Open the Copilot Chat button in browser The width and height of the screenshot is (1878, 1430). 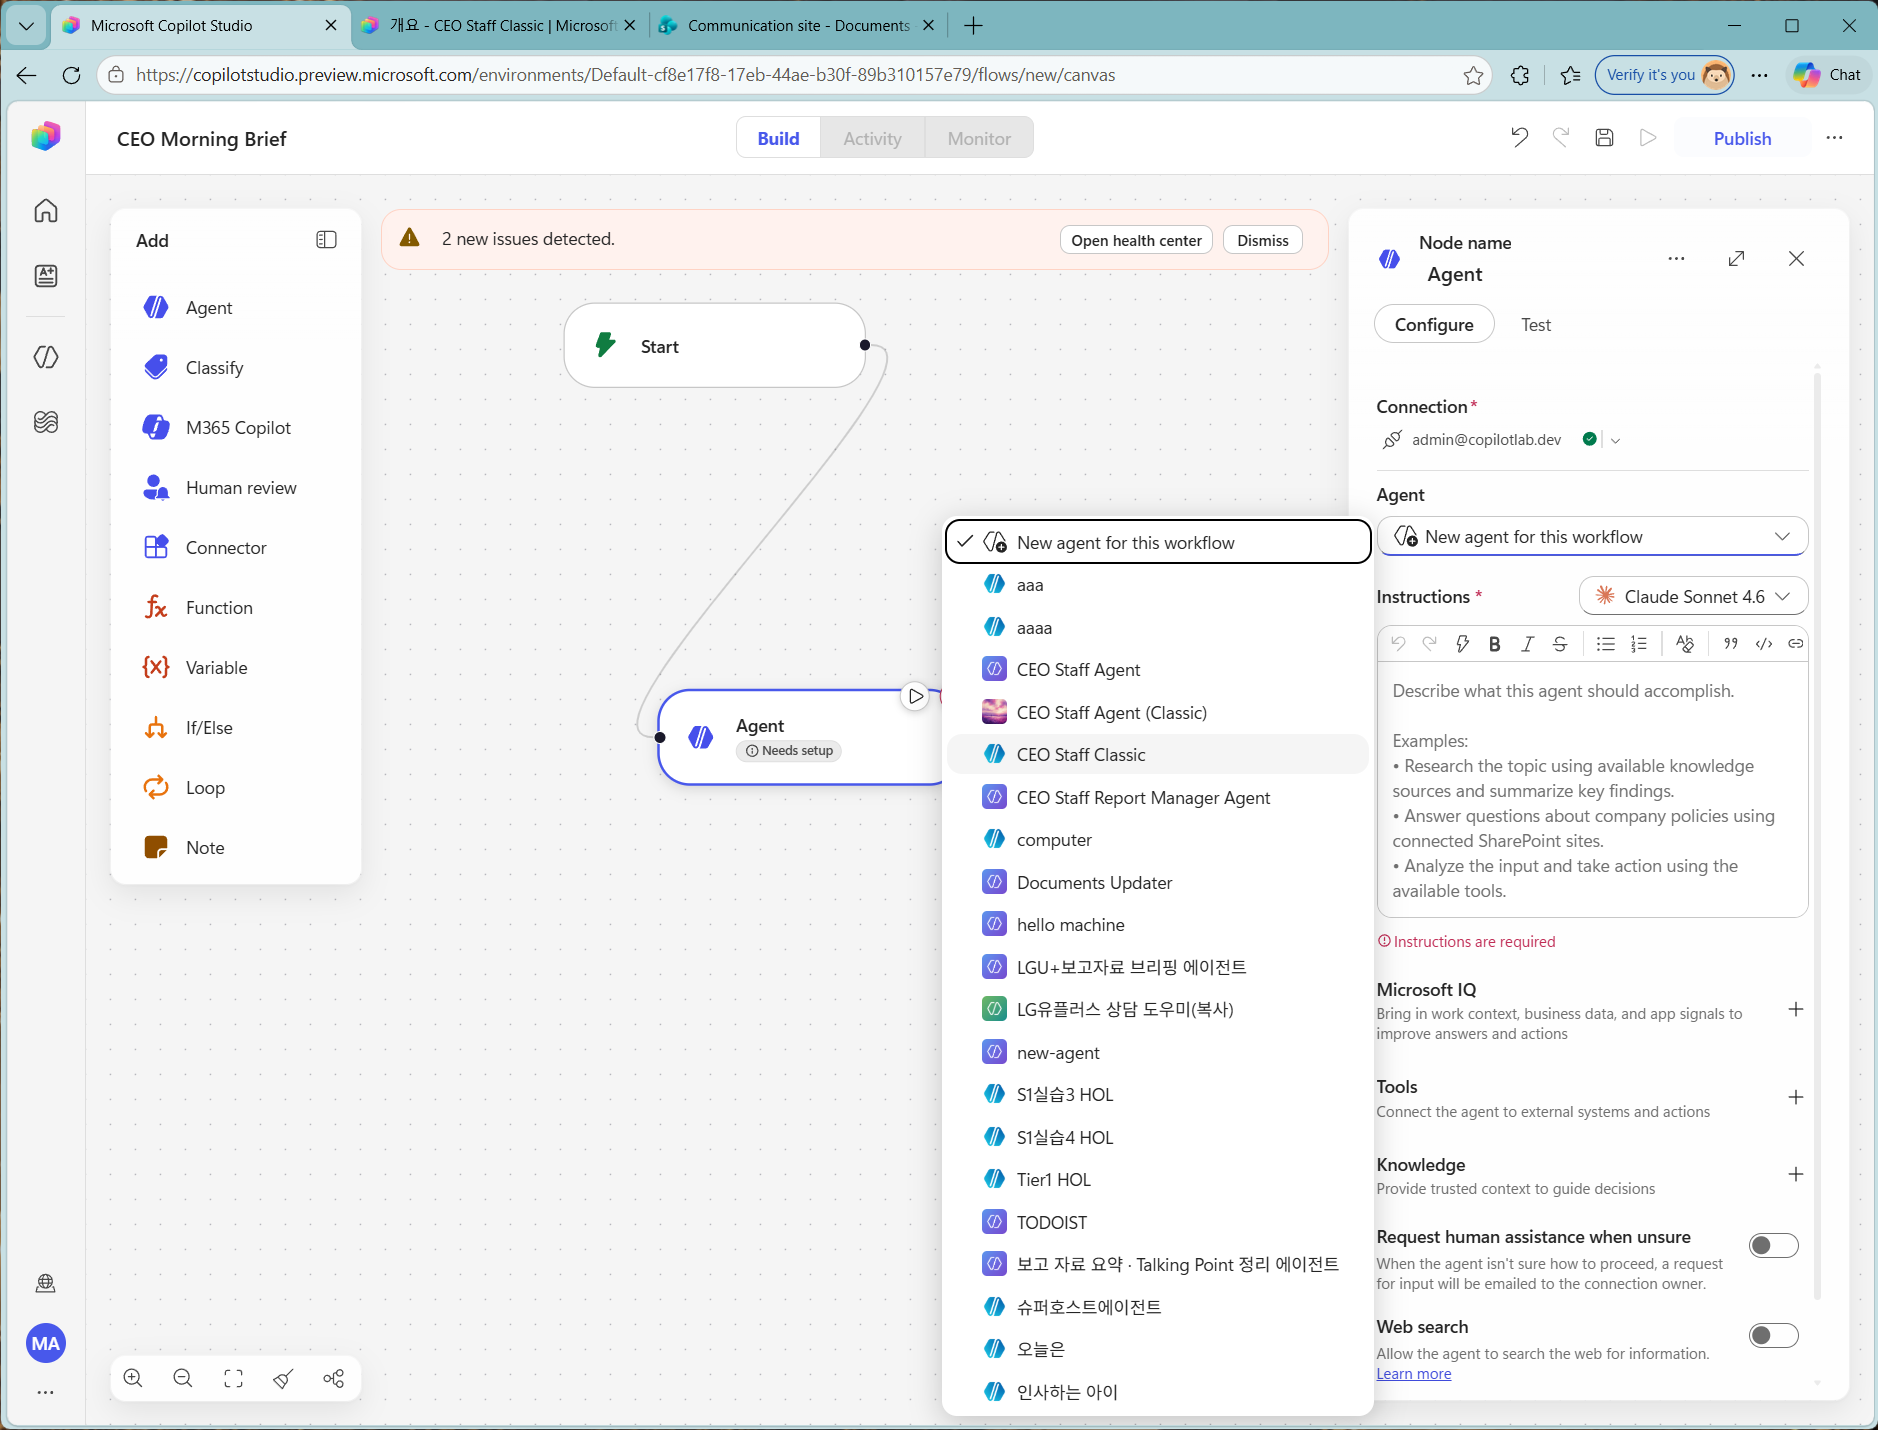[x=1828, y=75]
